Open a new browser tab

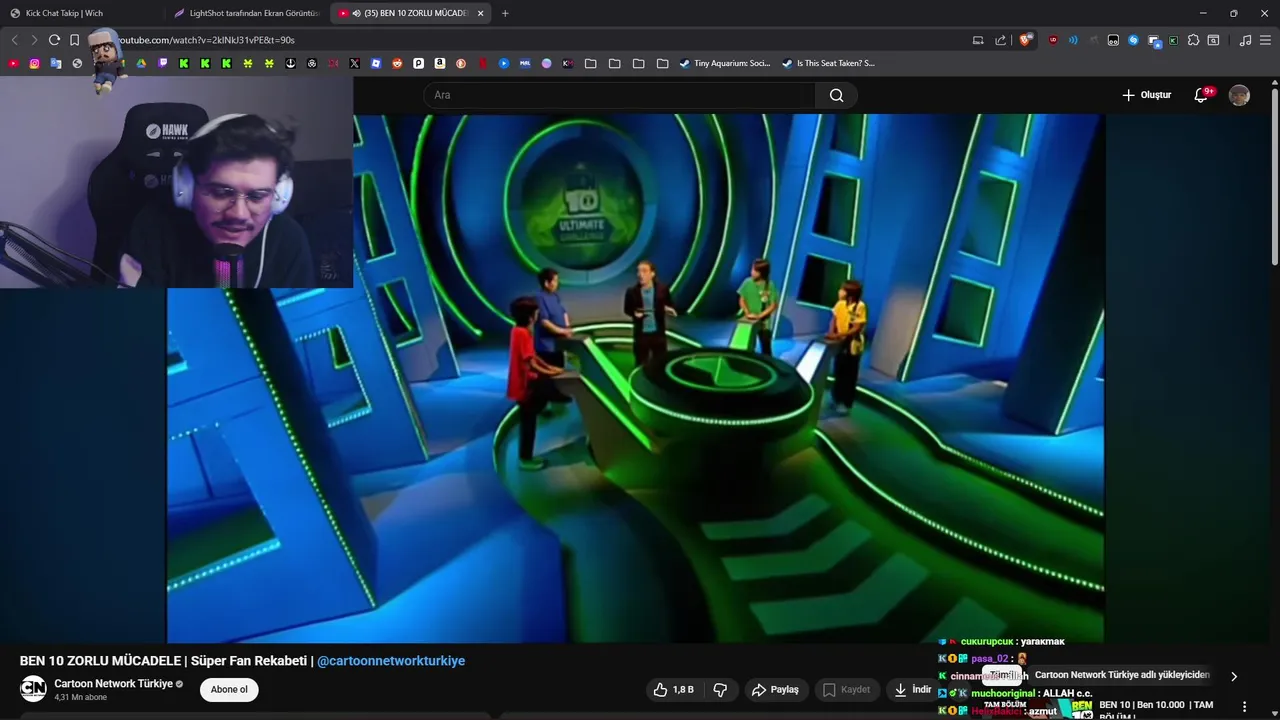pyautogui.click(x=505, y=13)
